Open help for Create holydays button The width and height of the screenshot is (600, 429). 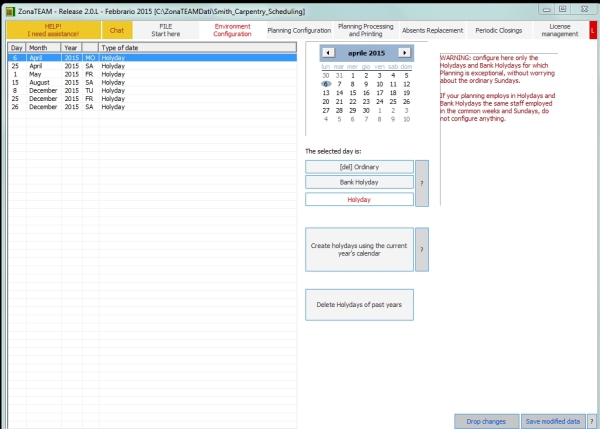(422, 250)
